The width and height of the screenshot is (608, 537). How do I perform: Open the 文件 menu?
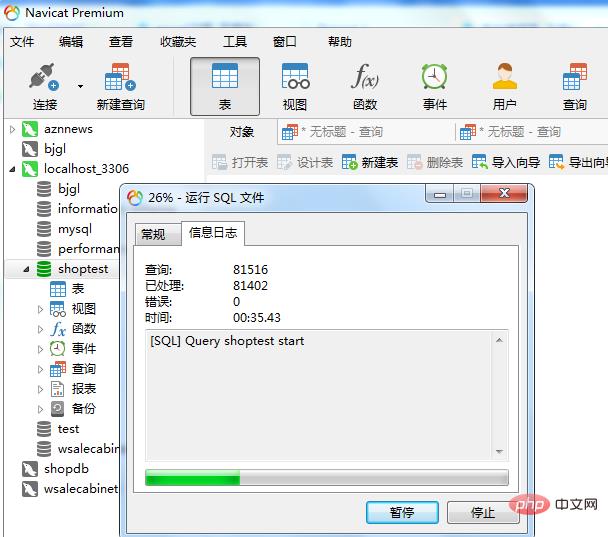coord(22,41)
